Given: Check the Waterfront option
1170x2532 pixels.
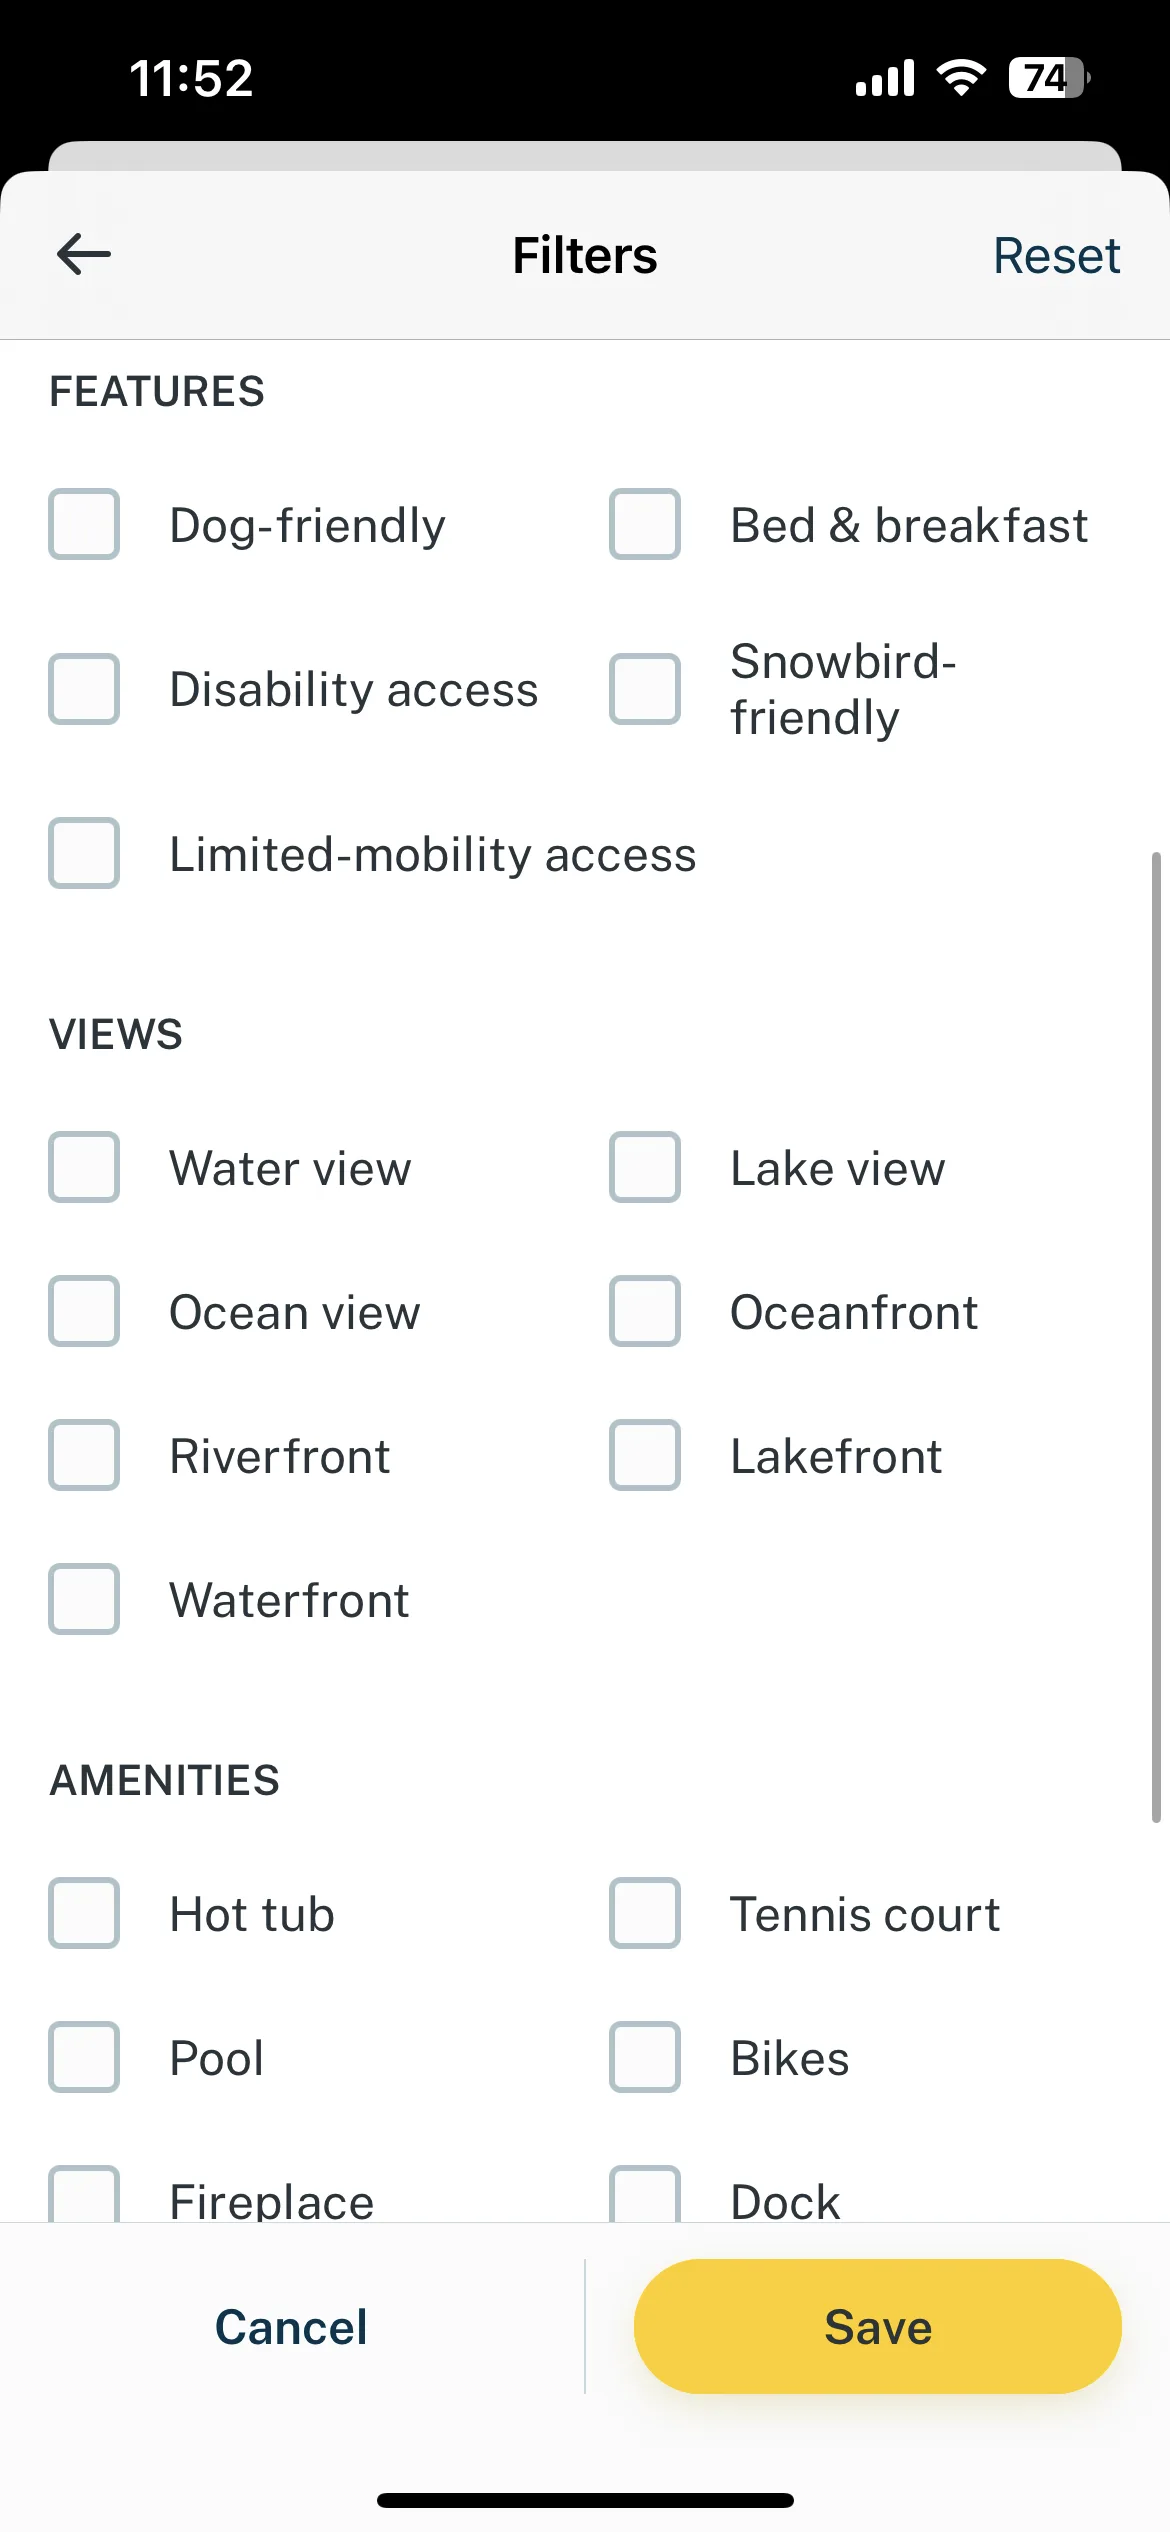Looking at the screenshot, I should pos(84,1599).
